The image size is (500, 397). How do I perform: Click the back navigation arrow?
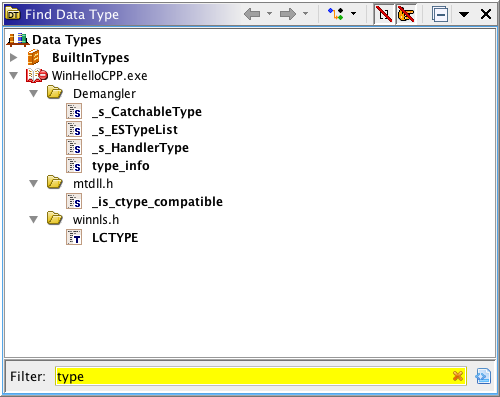click(252, 14)
